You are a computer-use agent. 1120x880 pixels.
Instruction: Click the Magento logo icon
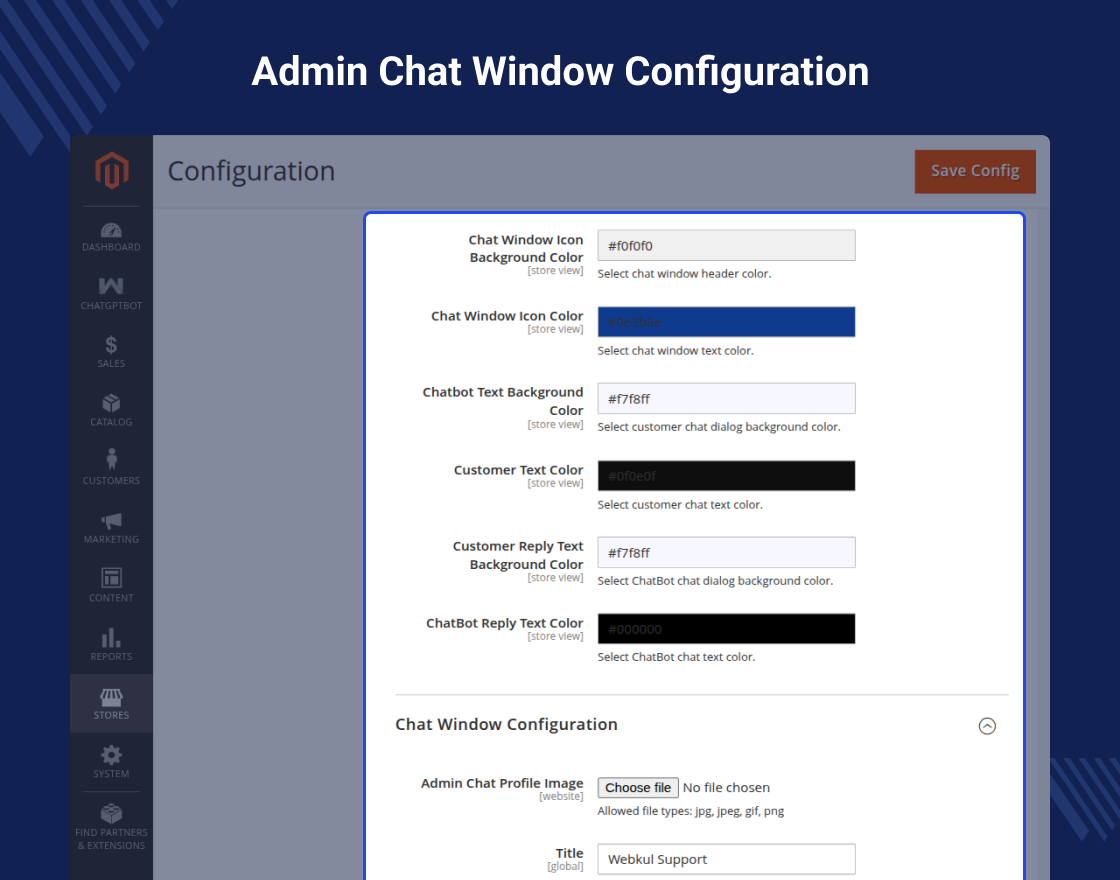(x=111, y=170)
